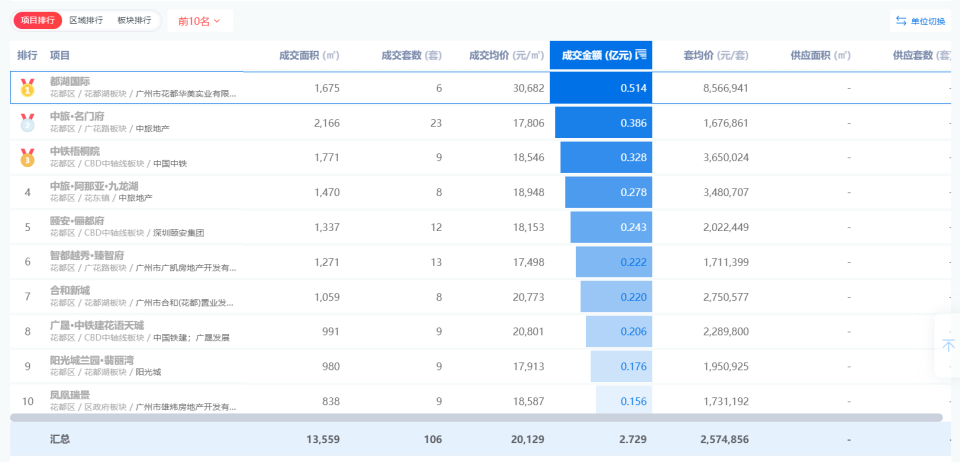This screenshot has width=960, height=462.
Task: Click the horizontal scrollbar below the table
Action: [x=476, y=417]
